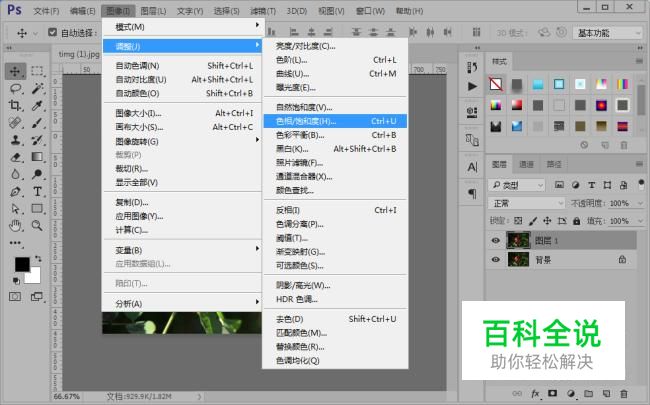Select the Gradient tool
Screen dimensions: 650x405
pos(37,157)
